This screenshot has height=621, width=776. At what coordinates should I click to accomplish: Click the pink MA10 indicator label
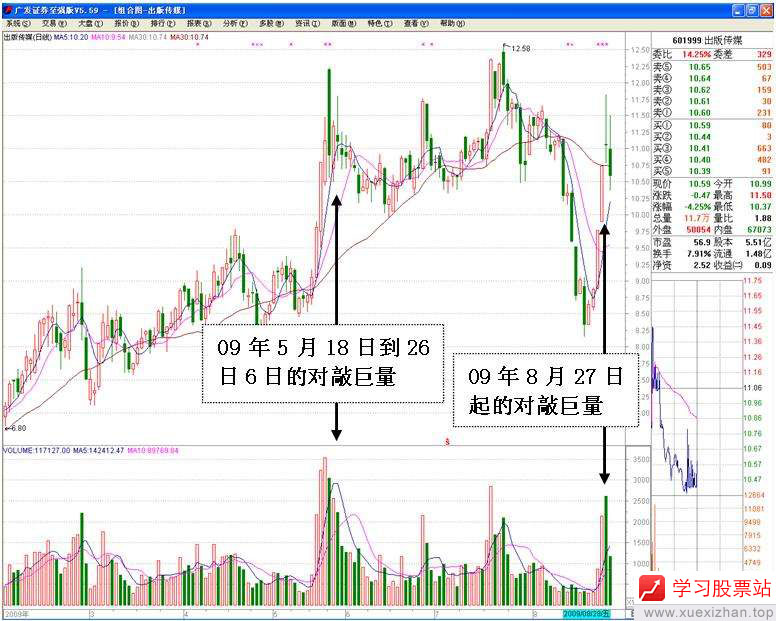[x=108, y=37]
